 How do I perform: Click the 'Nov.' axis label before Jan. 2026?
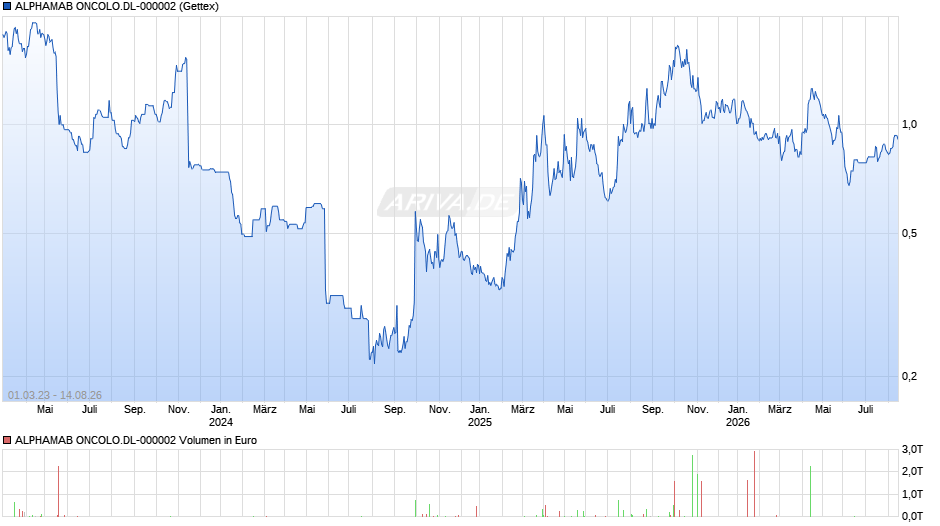pyautogui.click(x=697, y=410)
